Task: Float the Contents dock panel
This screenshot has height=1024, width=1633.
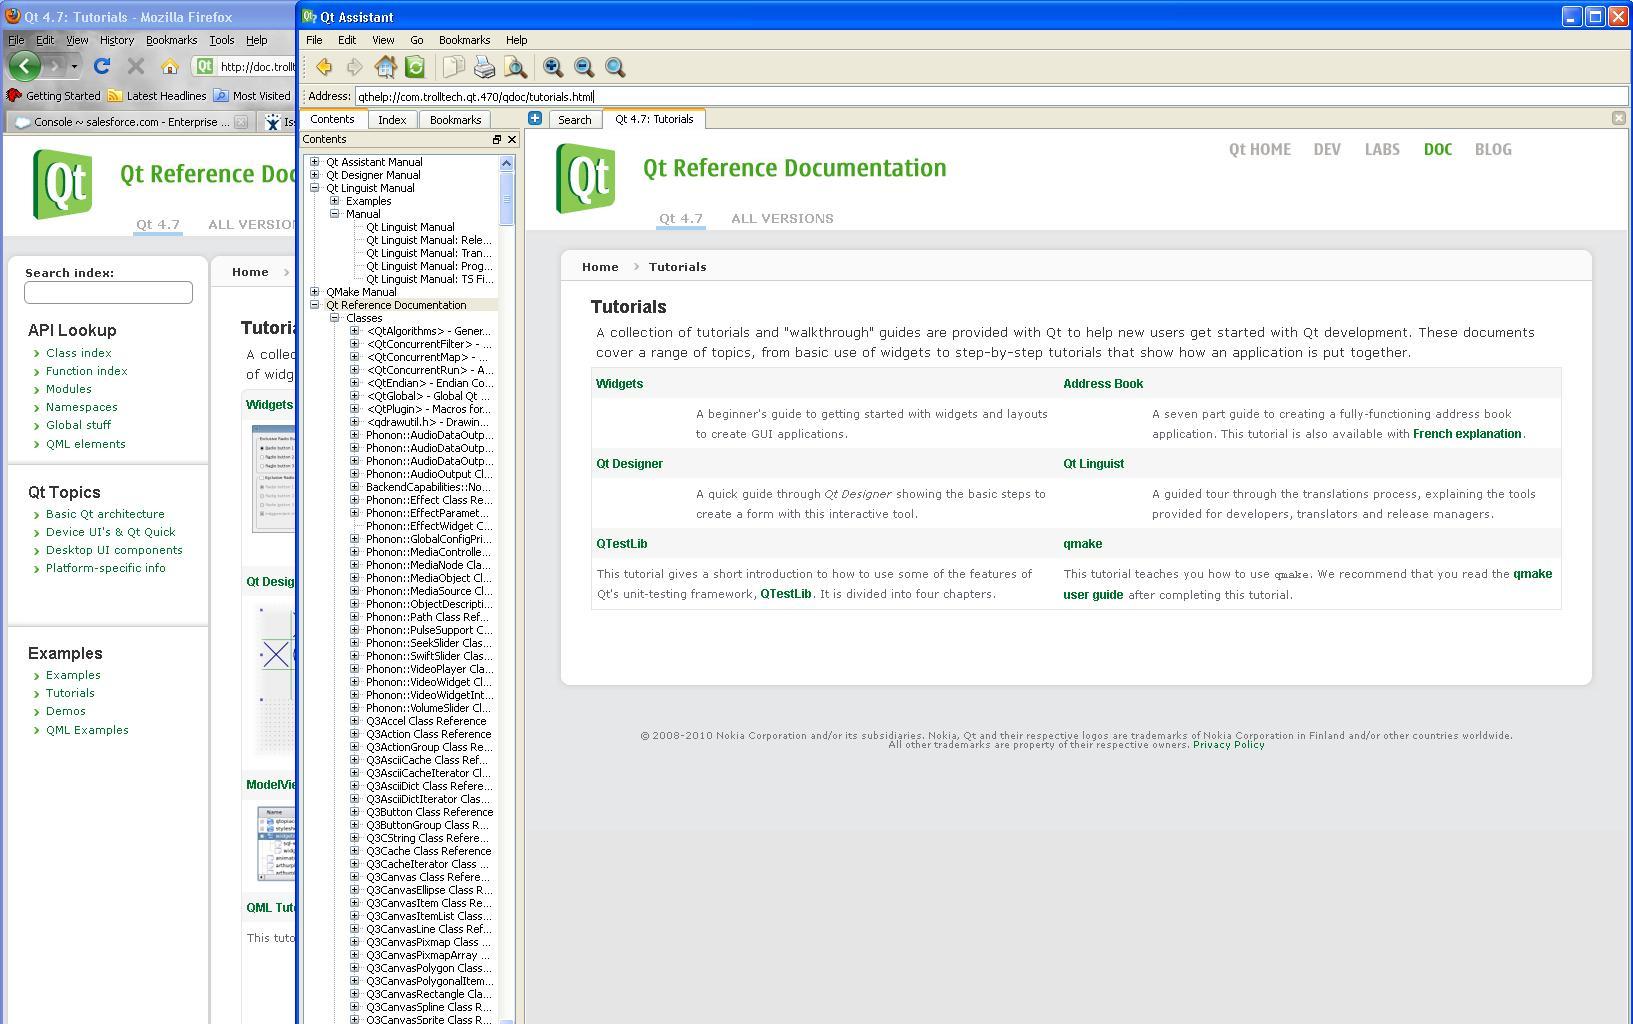Action: [x=496, y=140]
